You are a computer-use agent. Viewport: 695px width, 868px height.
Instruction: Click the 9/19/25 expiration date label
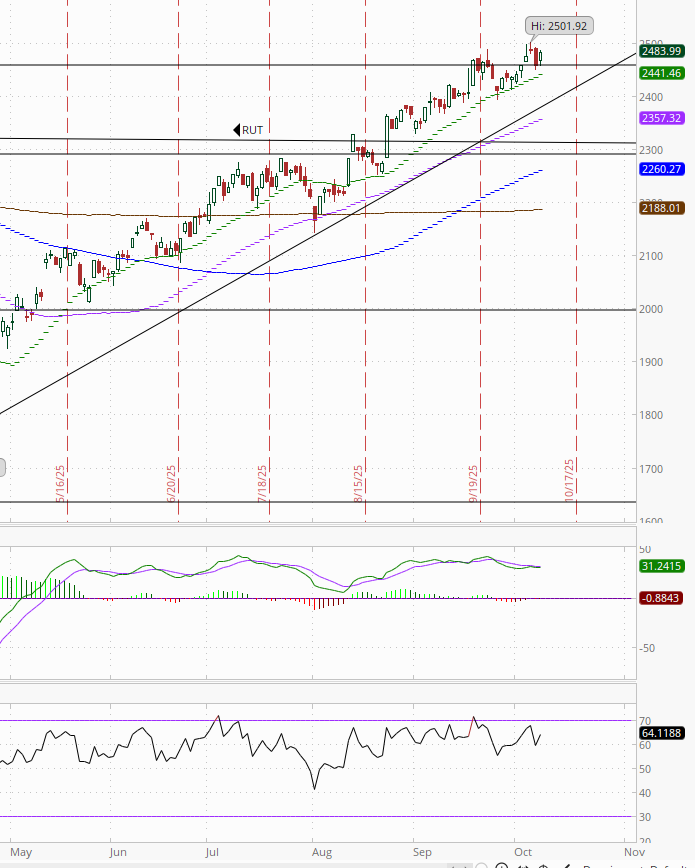coord(473,483)
